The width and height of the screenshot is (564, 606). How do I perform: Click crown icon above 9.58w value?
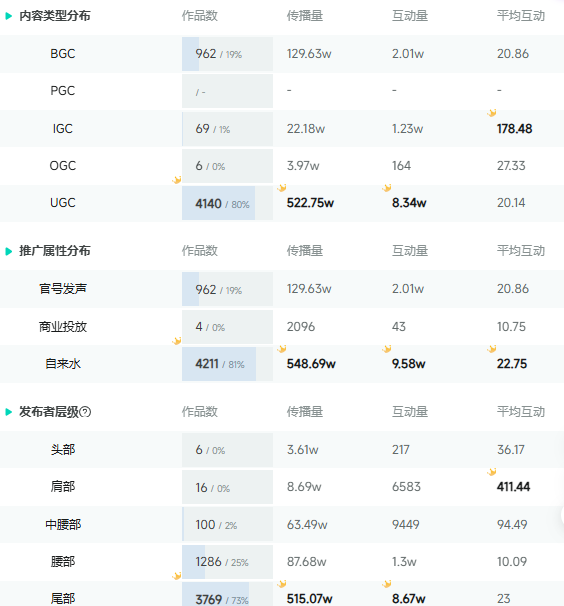387,349
